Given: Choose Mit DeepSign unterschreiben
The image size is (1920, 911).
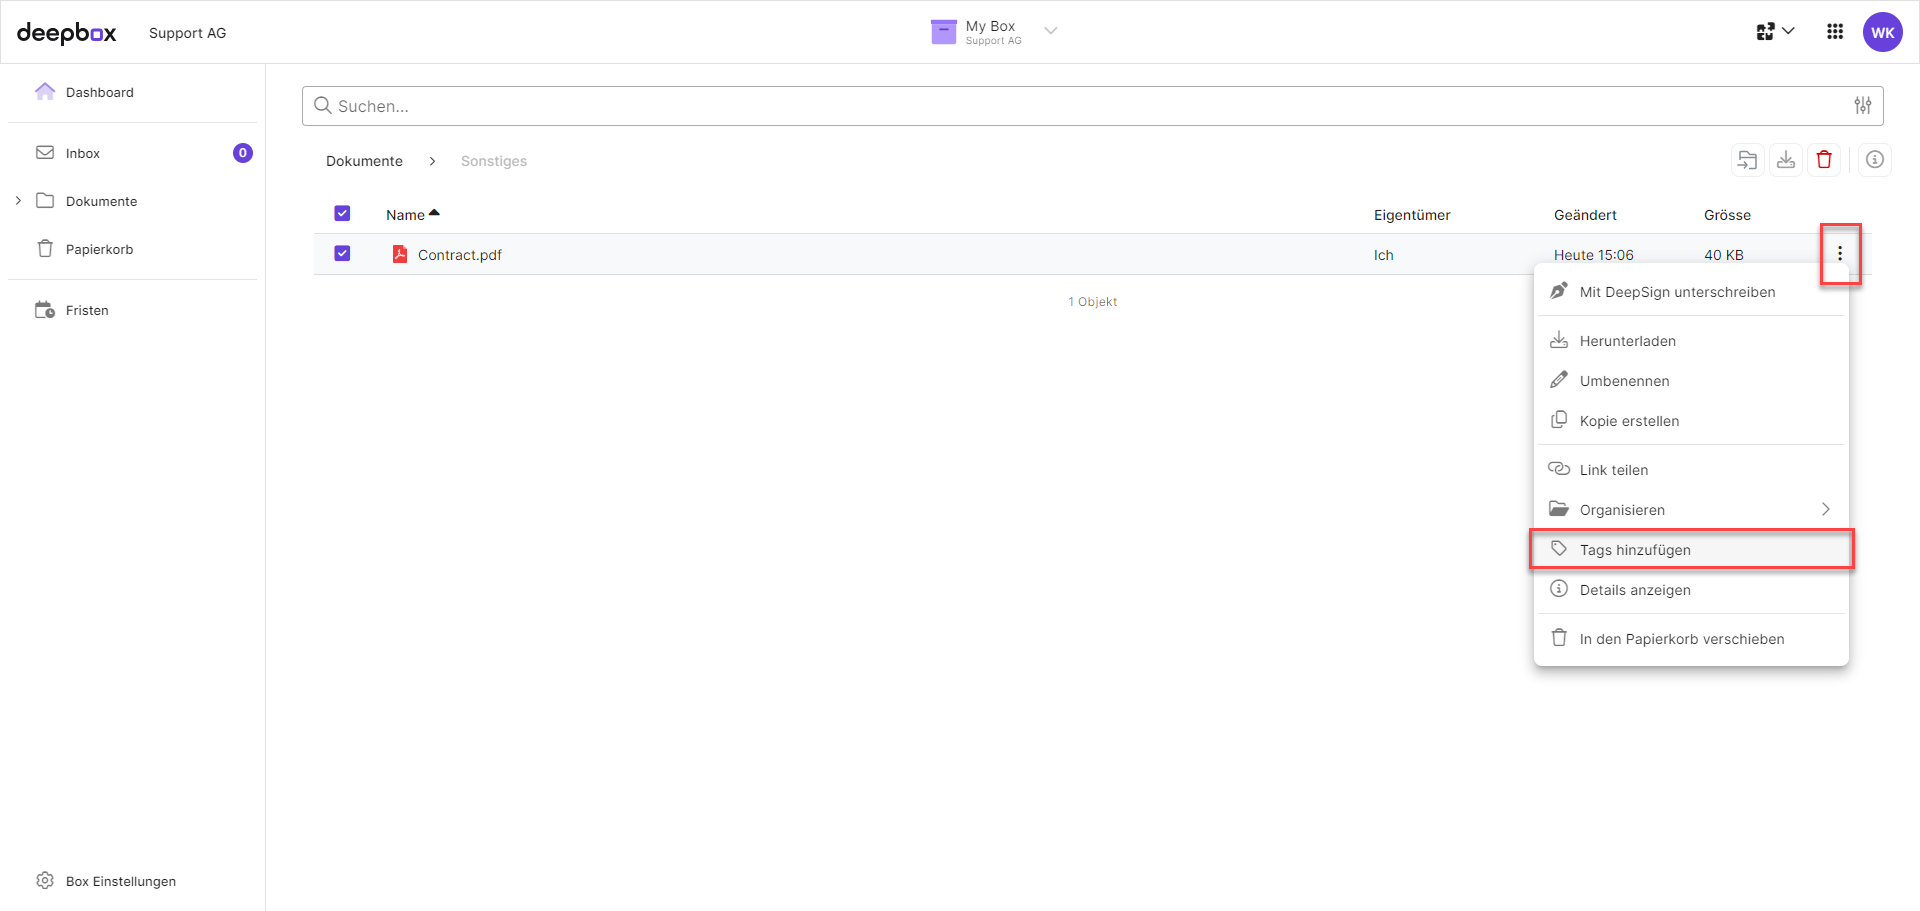Looking at the screenshot, I should [1691, 292].
